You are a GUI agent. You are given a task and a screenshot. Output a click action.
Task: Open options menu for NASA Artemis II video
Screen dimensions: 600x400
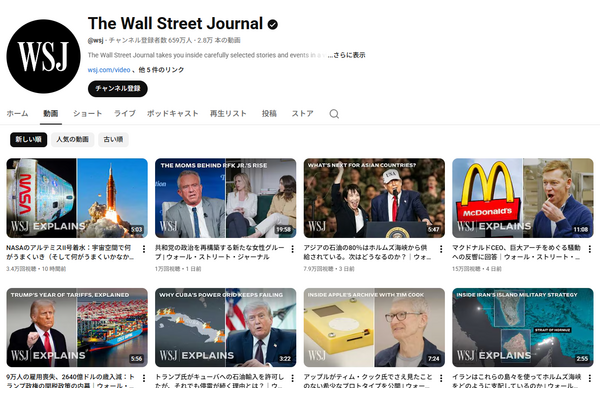click(144, 249)
